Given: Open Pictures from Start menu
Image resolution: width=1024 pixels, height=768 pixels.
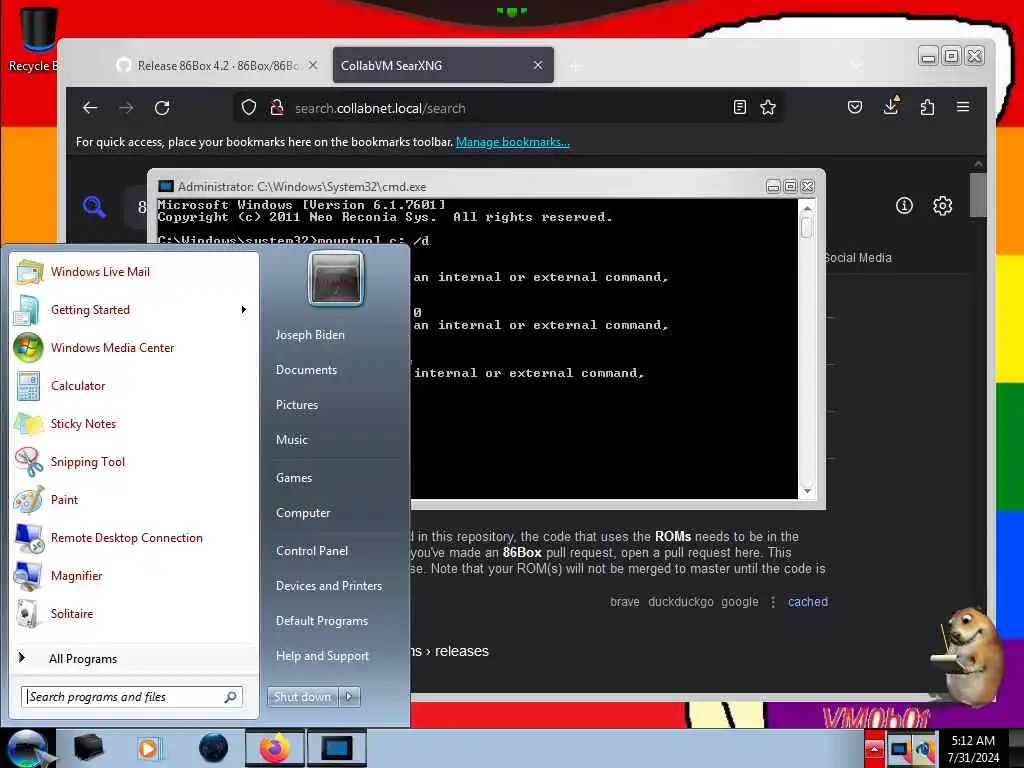Looking at the screenshot, I should [296, 405].
